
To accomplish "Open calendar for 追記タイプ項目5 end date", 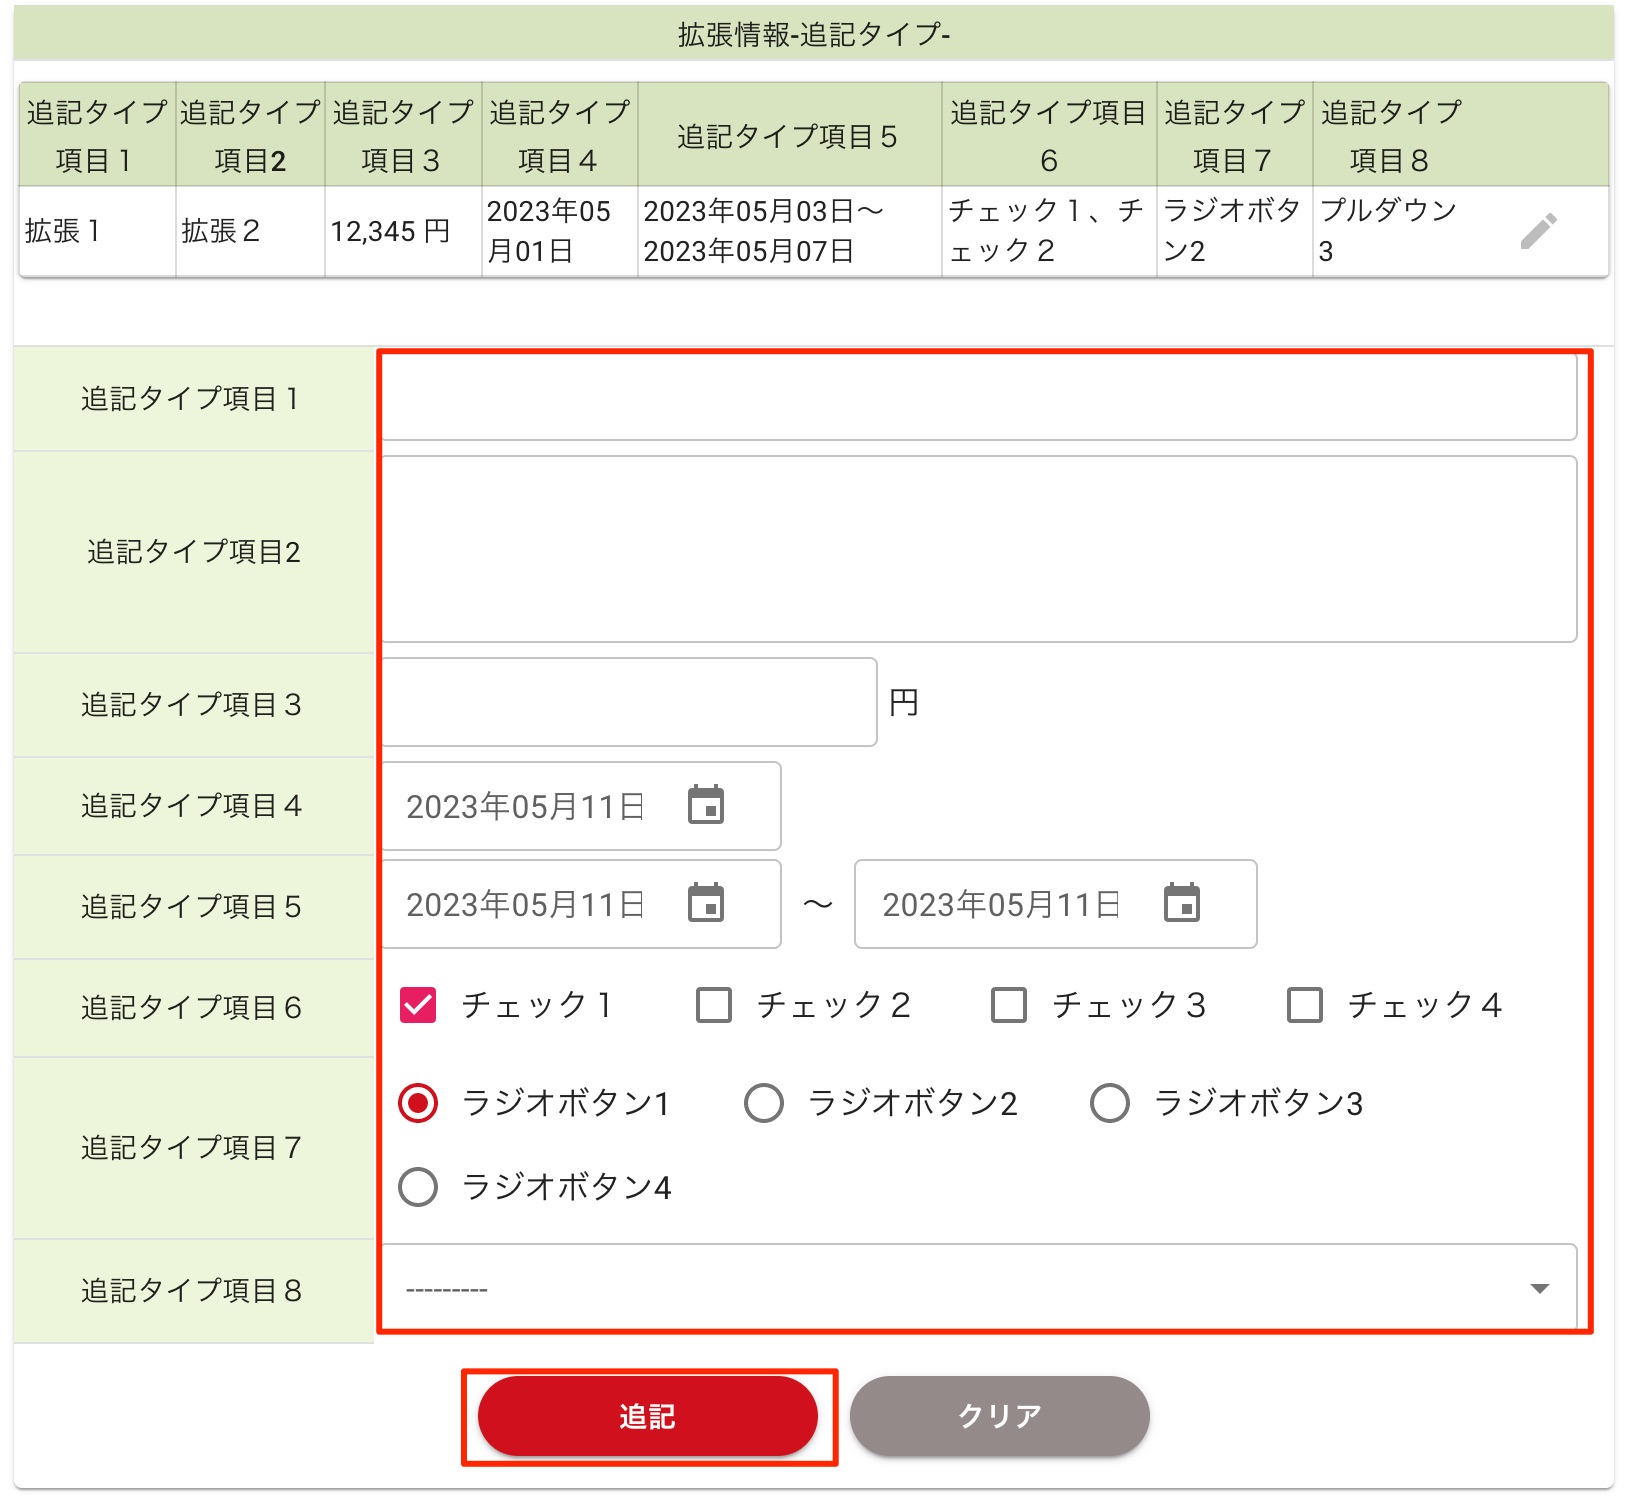I will pyautogui.click(x=1181, y=903).
